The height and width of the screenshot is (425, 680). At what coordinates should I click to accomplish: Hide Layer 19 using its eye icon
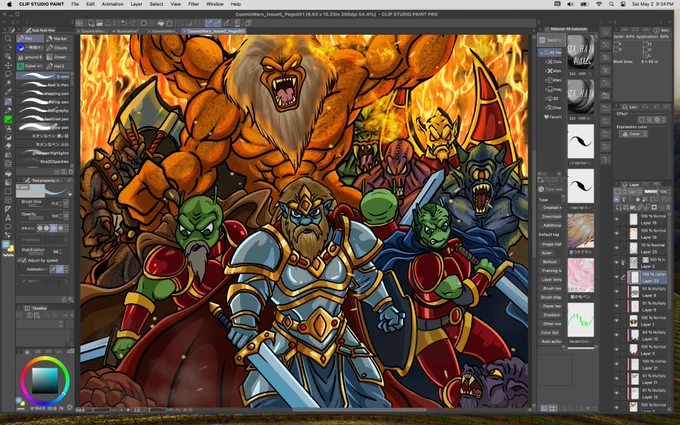[x=617, y=234]
